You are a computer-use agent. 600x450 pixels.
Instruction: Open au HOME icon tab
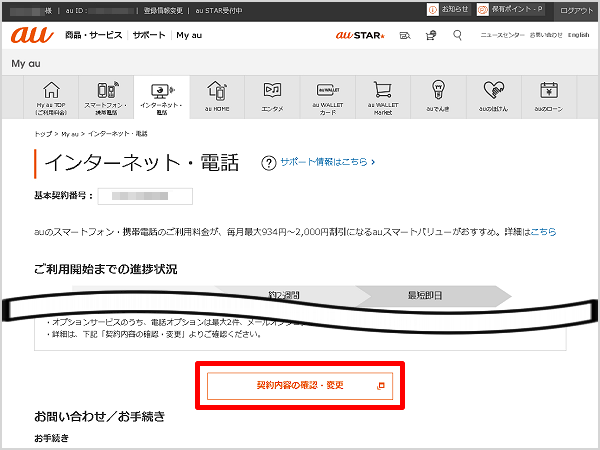click(x=217, y=98)
